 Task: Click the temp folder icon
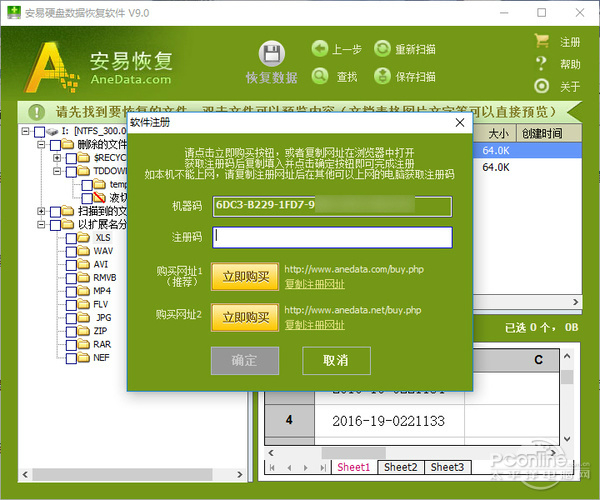pos(99,184)
